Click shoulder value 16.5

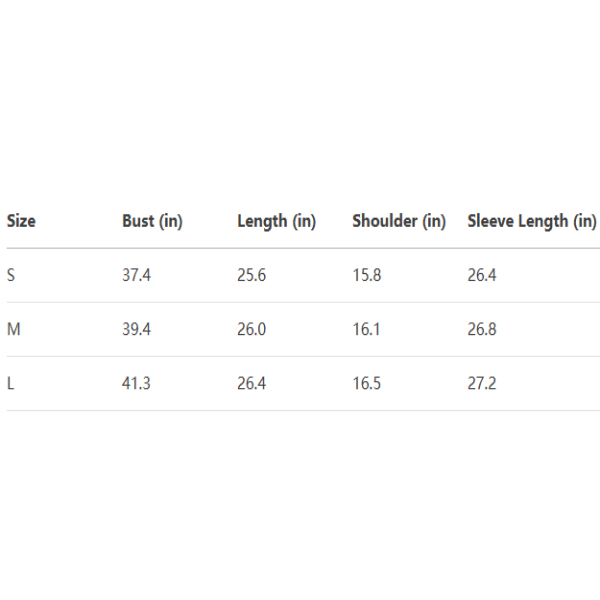click(x=366, y=383)
